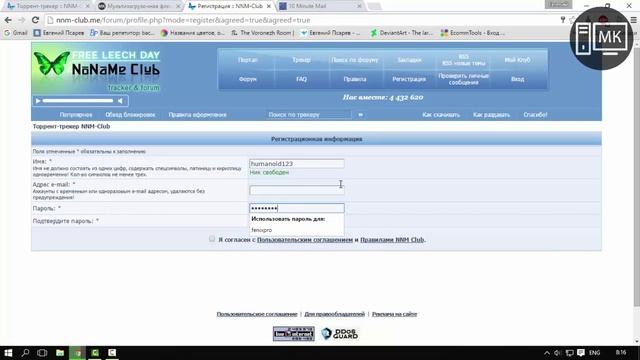Click the Как скачивать link

tap(441, 115)
